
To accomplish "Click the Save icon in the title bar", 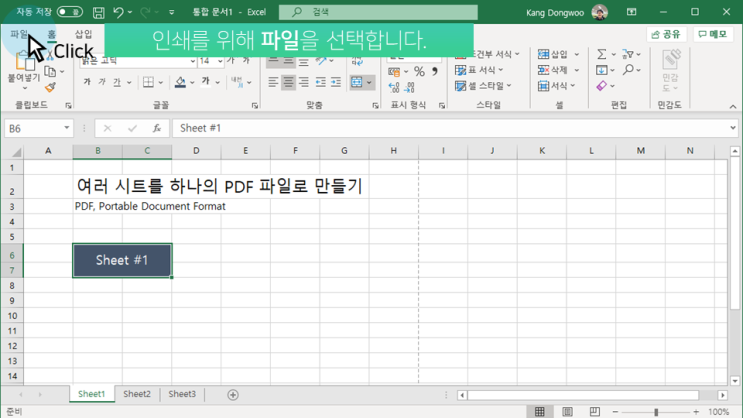I will tap(98, 12).
